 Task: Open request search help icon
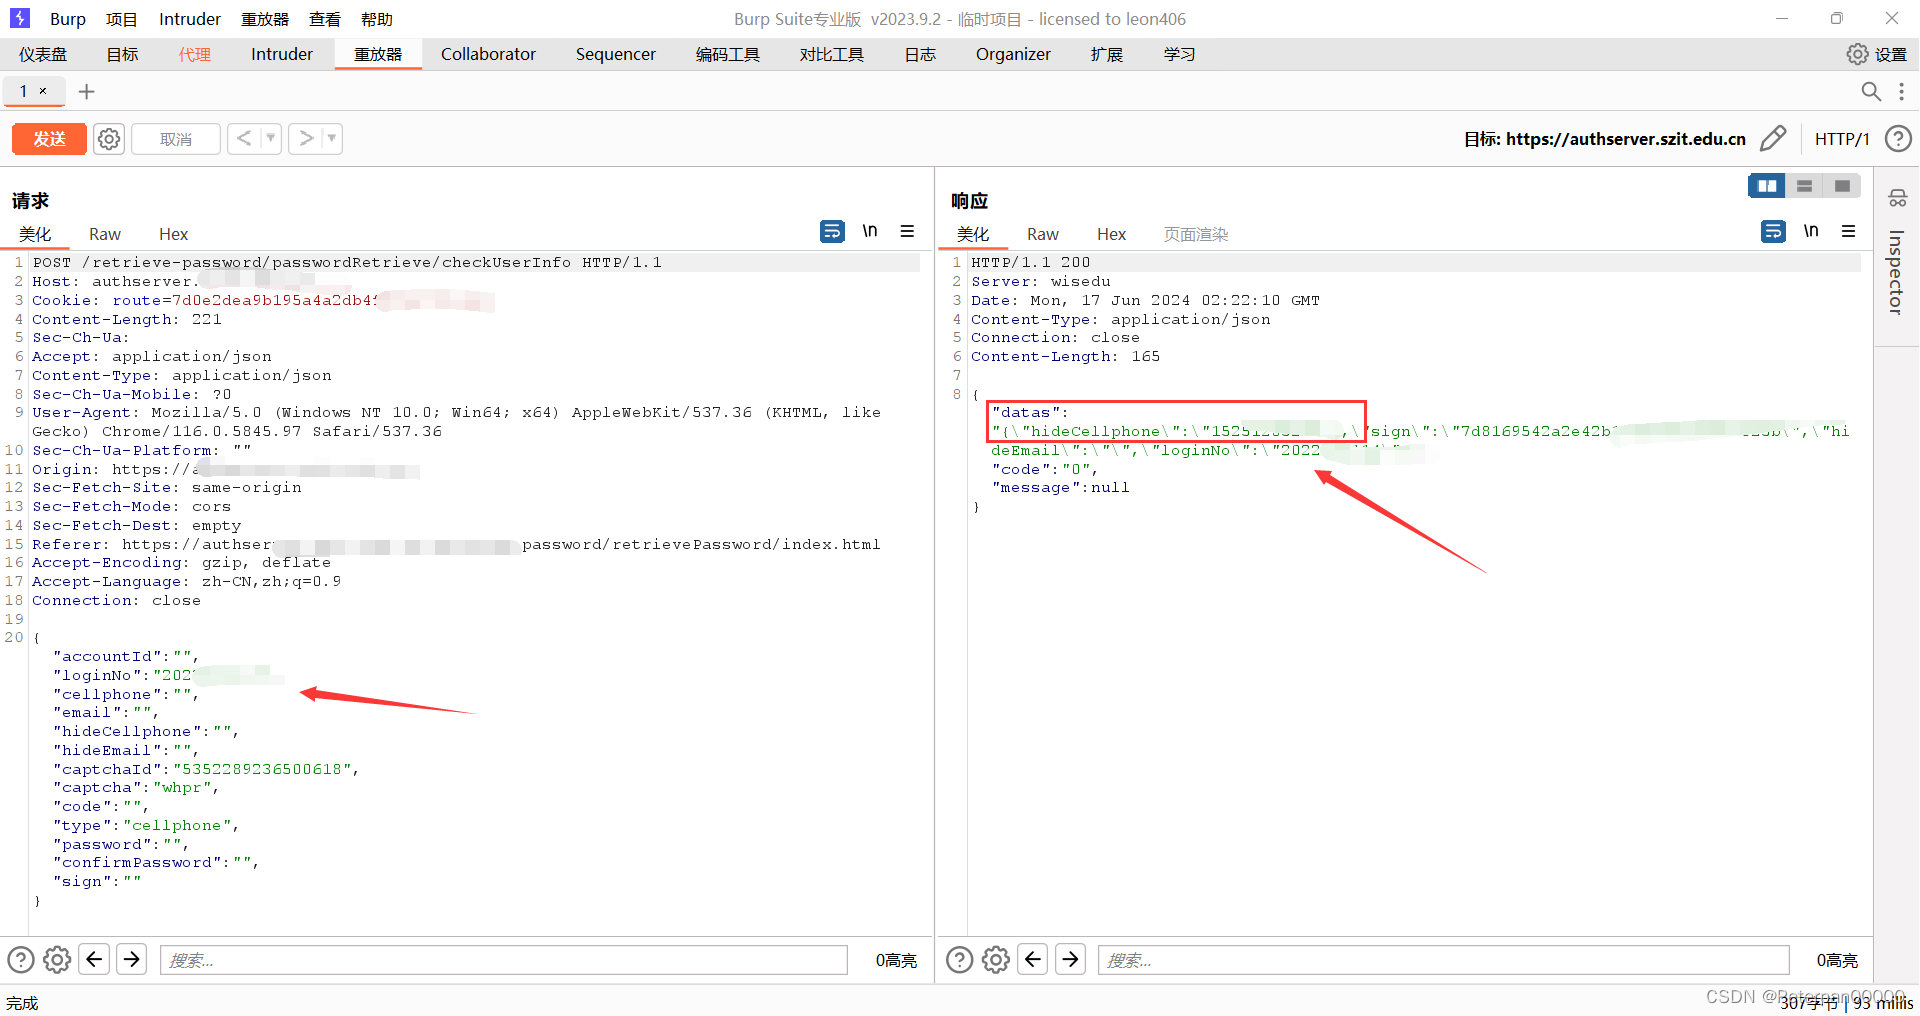21,960
